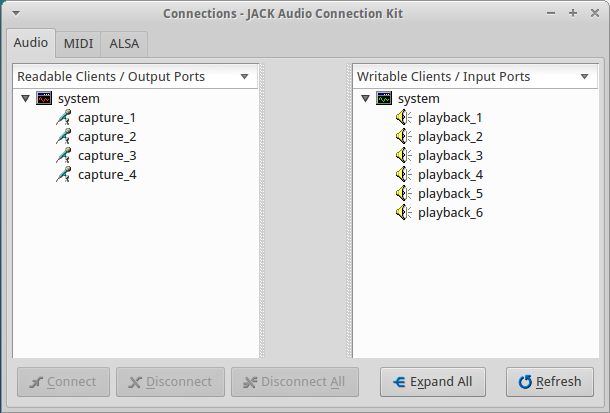
Task: Click the capture_3 microphone icon
Action: 64,156
